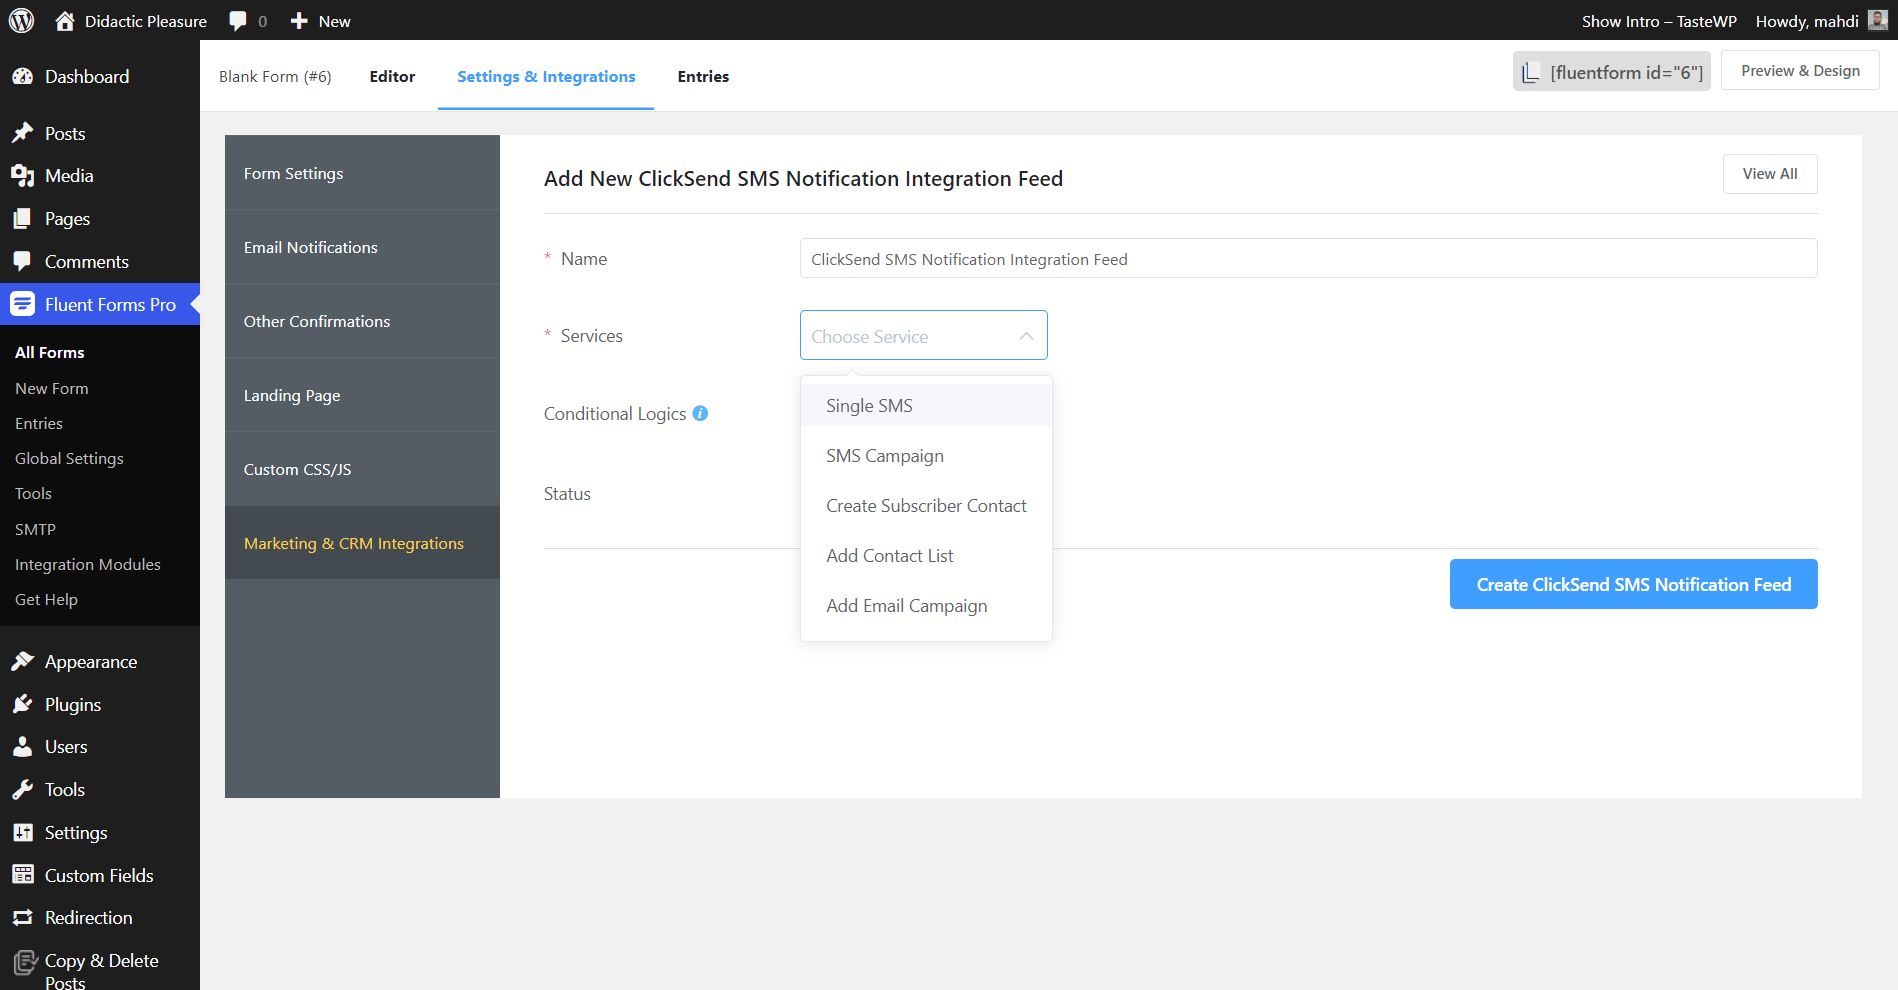
Task: Click Create ClickSend SMS Notification Feed button
Action: [1633, 585]
